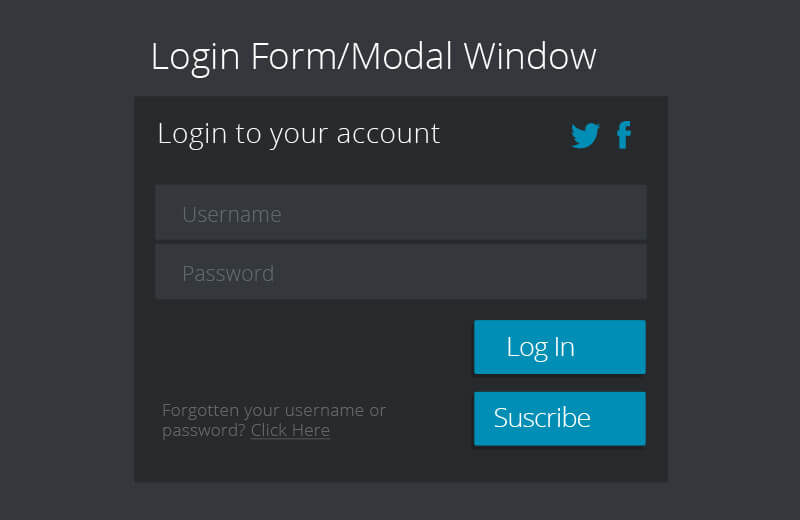The image size is (800, 520).
Task: Click the Twitter bird icon
Action: click(x=585, y=135)
